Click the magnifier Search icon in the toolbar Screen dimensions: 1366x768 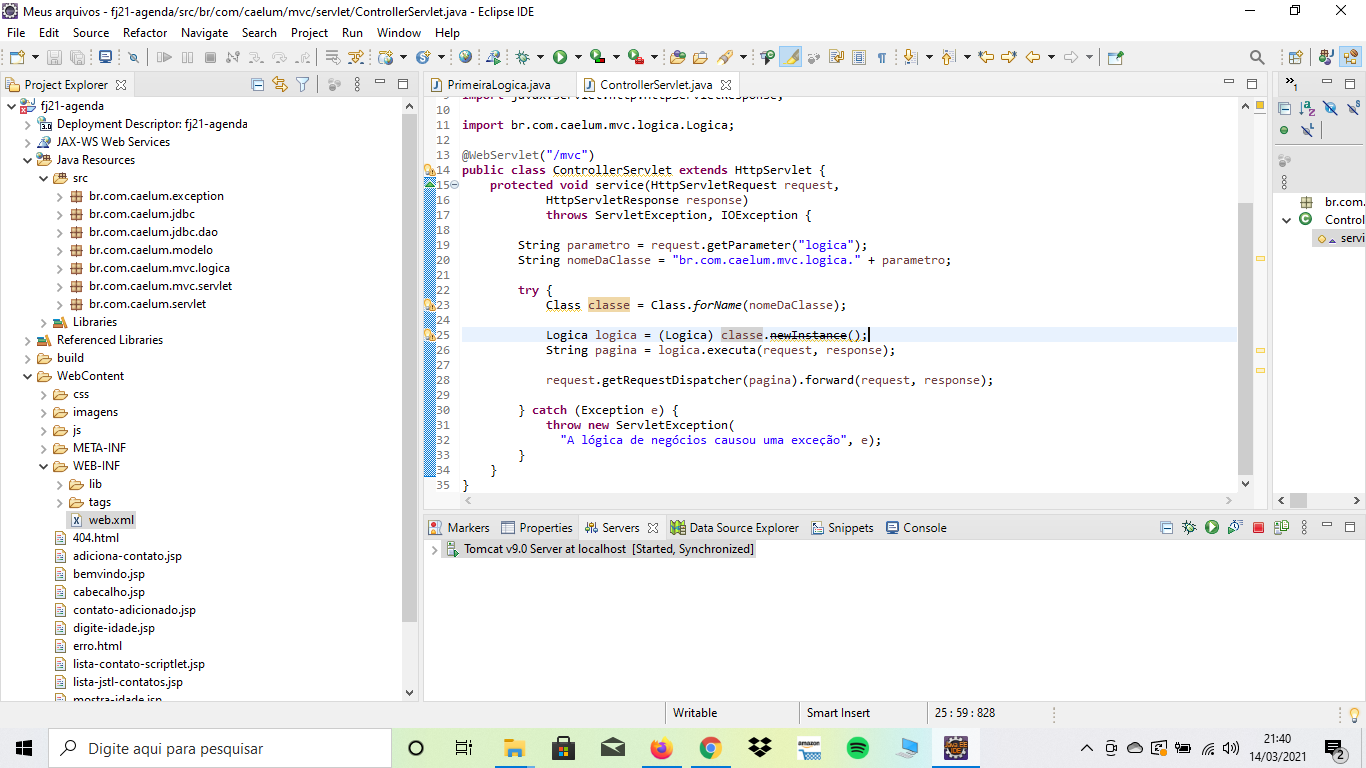[1257, 58]
